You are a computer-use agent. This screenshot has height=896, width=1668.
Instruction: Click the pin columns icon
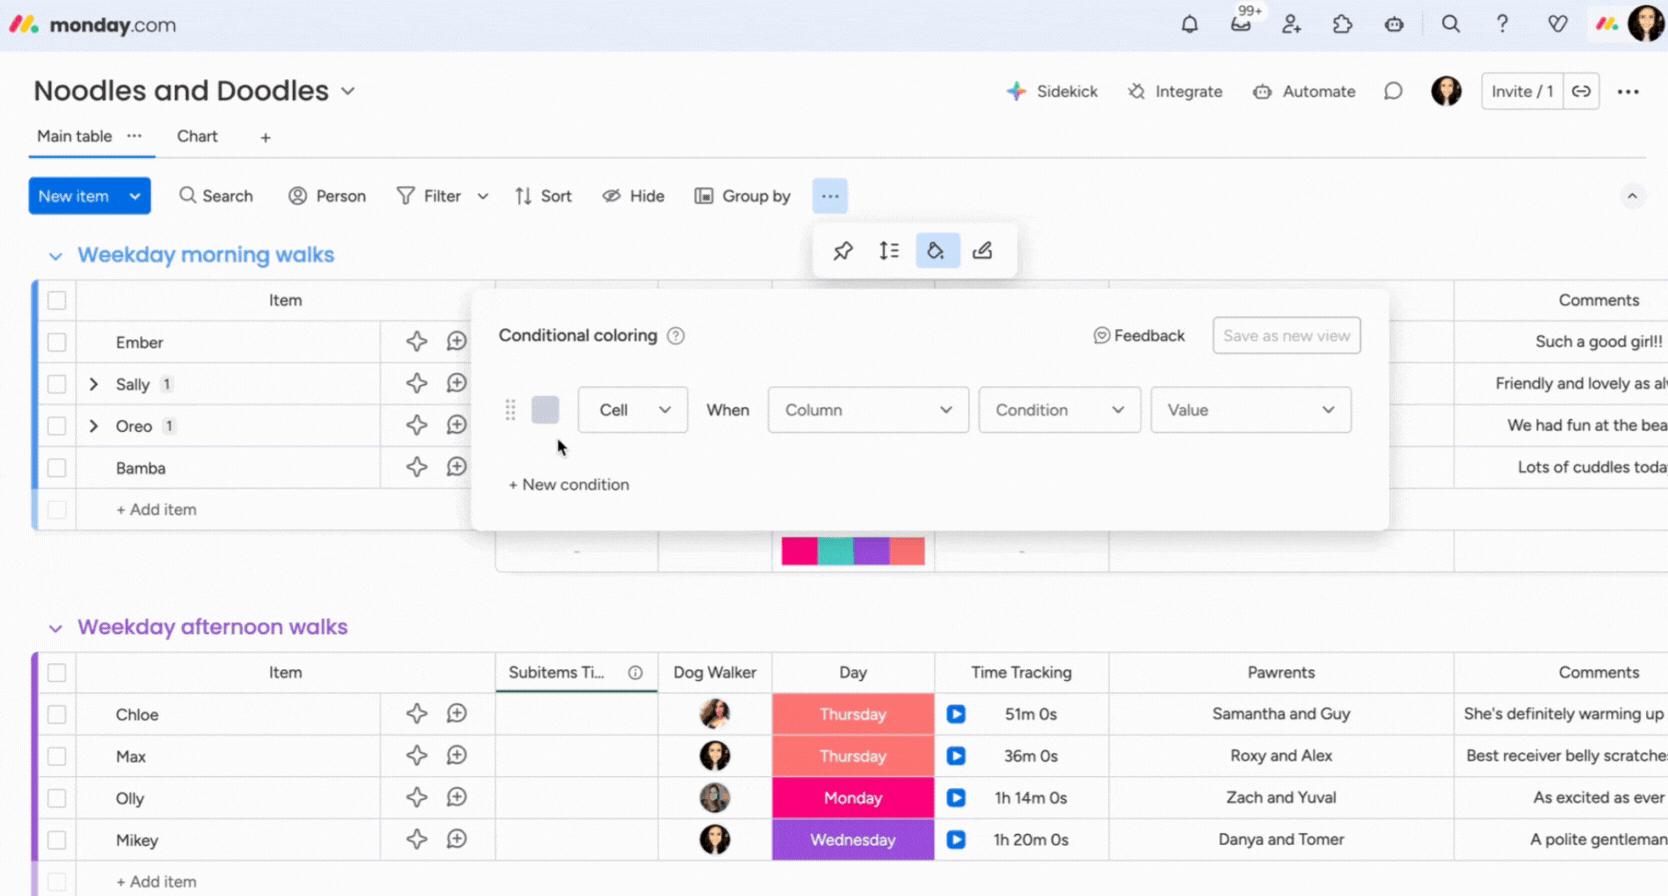[843, 251]
